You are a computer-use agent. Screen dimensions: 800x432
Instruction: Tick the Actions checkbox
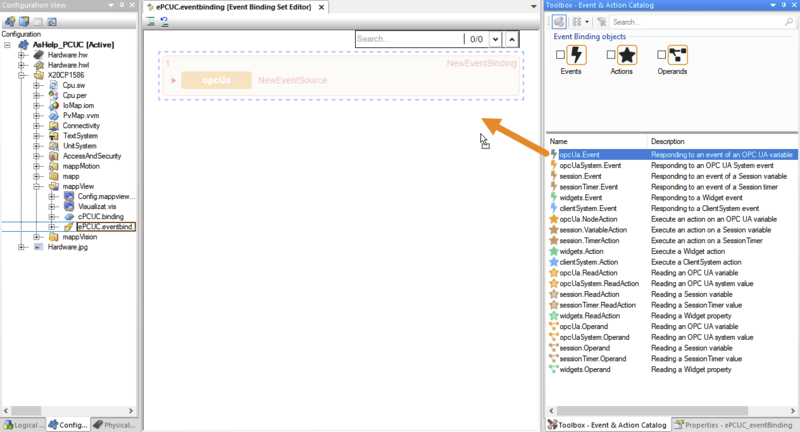pos(611,55)
